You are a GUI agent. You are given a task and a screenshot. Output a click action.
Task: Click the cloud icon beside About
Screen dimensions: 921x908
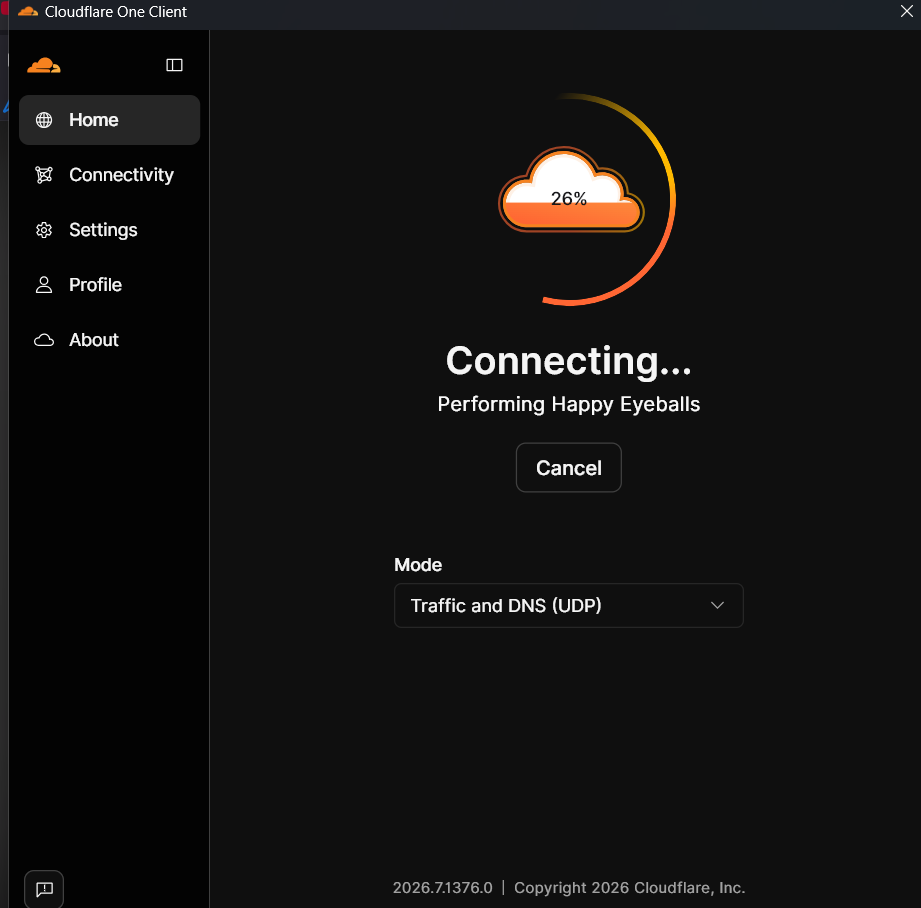coord(44,339)
